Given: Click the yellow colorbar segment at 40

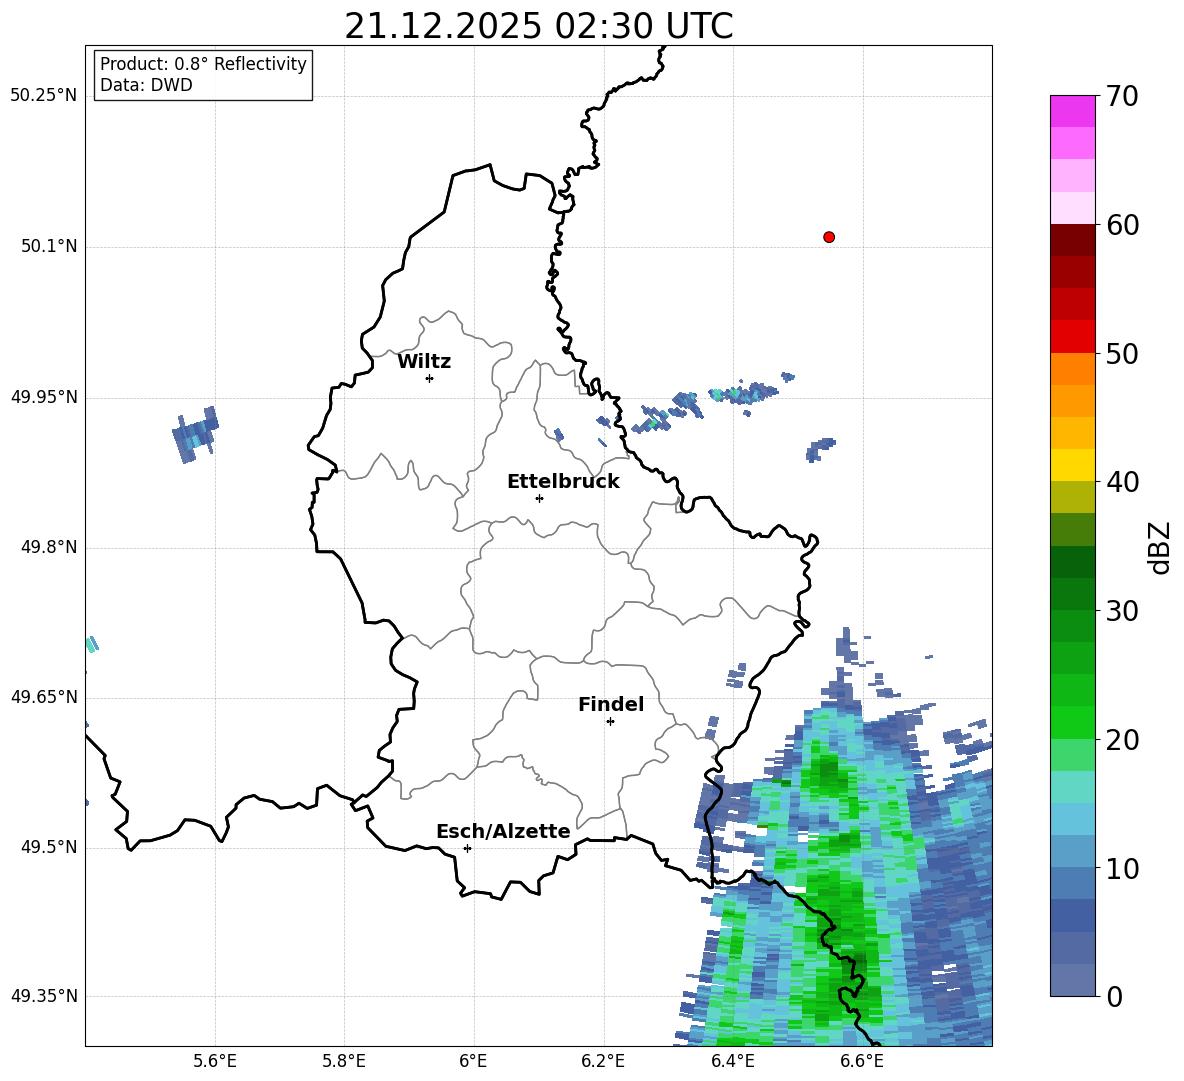Looking at the screenshot, I should tap(1072, 465).
